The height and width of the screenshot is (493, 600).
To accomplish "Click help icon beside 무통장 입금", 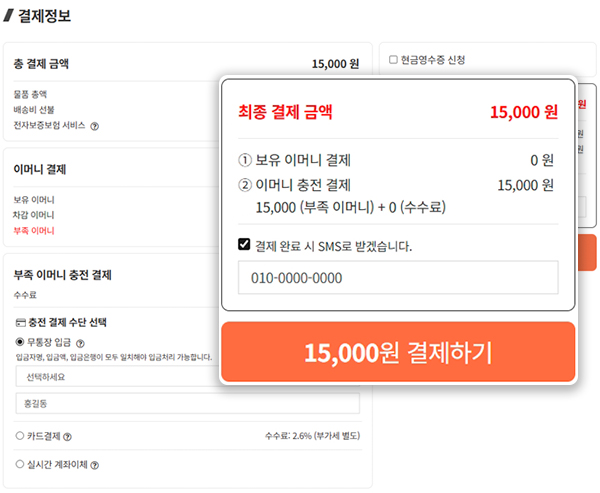I will coord(79,341).
